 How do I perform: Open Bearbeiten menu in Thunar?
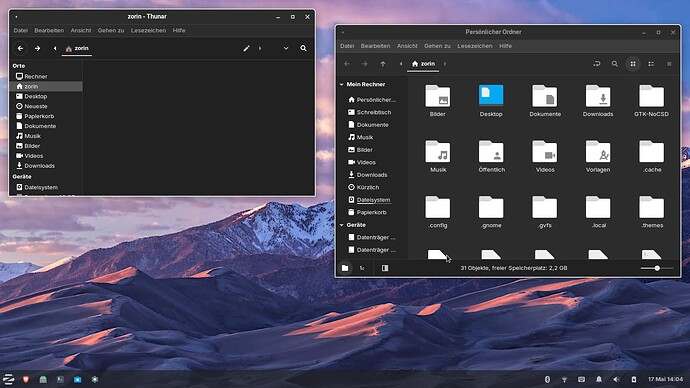coord(49,30)
